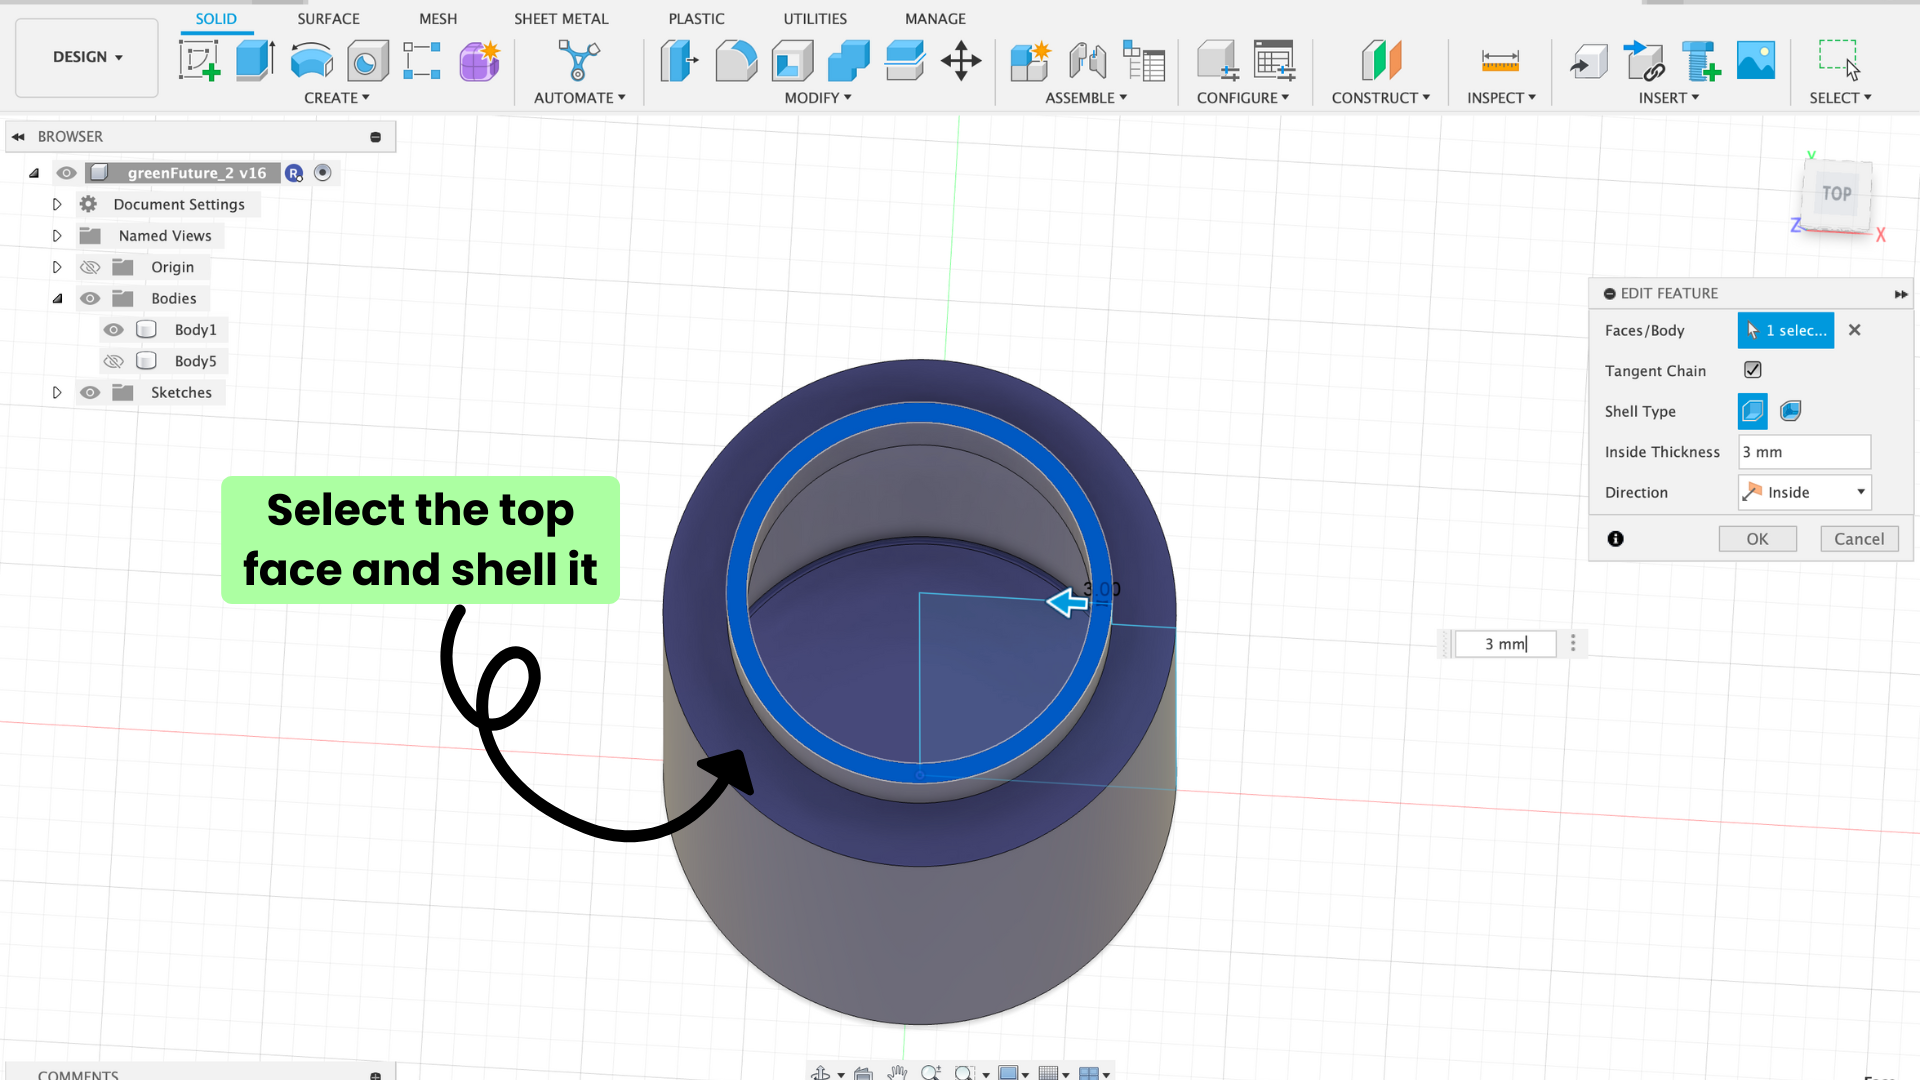Select the Combine tool icon
Image resolution: width=1920 pixels, height=1080 pixels.
pyautogui.click(x=849, y=61)
